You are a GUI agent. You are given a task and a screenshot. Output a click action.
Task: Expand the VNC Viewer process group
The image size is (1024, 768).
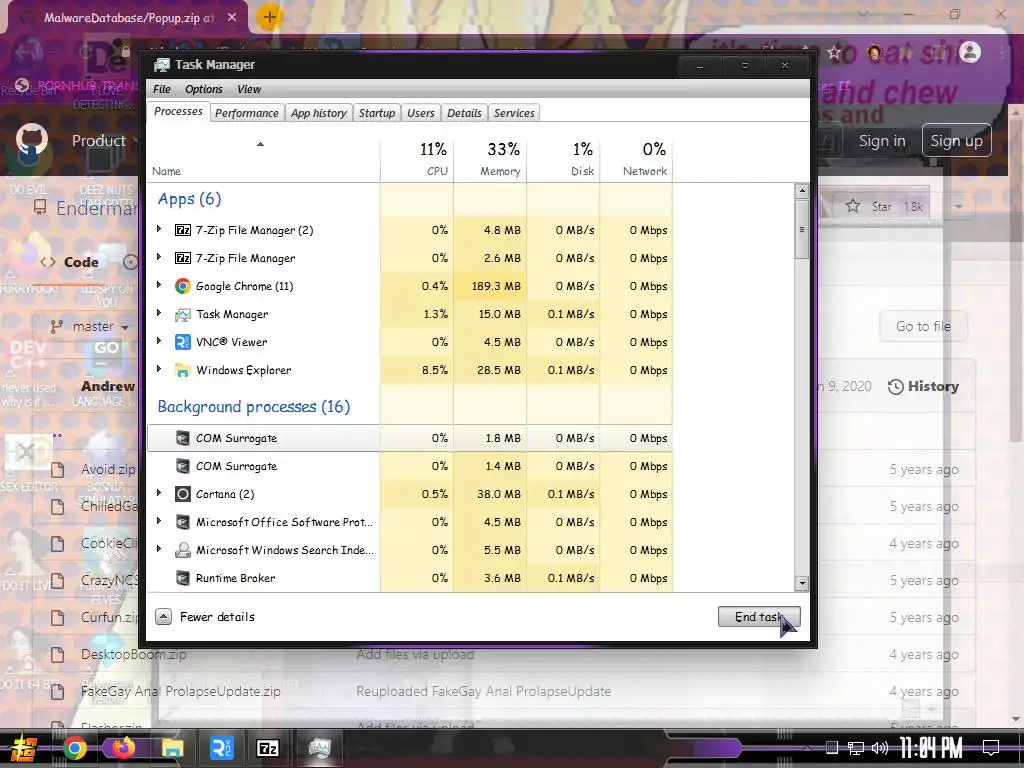(159, 341)
